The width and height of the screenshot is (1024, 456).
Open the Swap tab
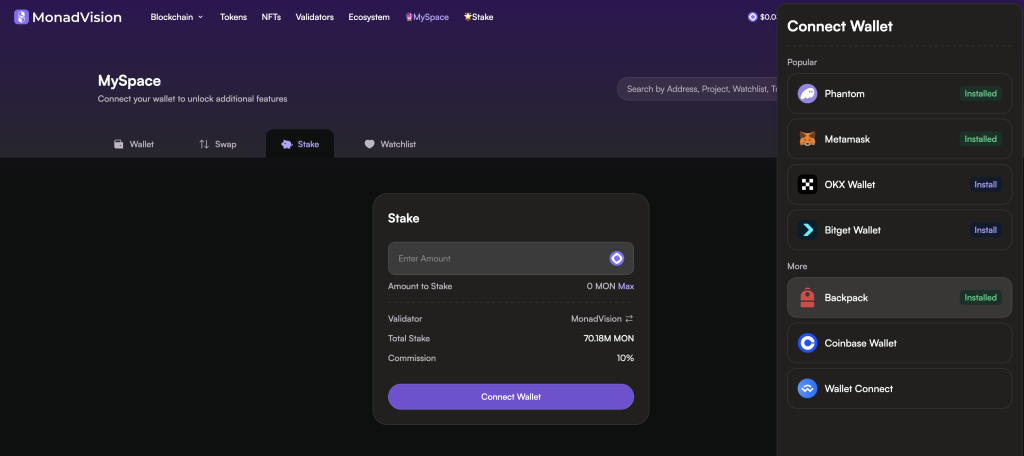(217, 144)
